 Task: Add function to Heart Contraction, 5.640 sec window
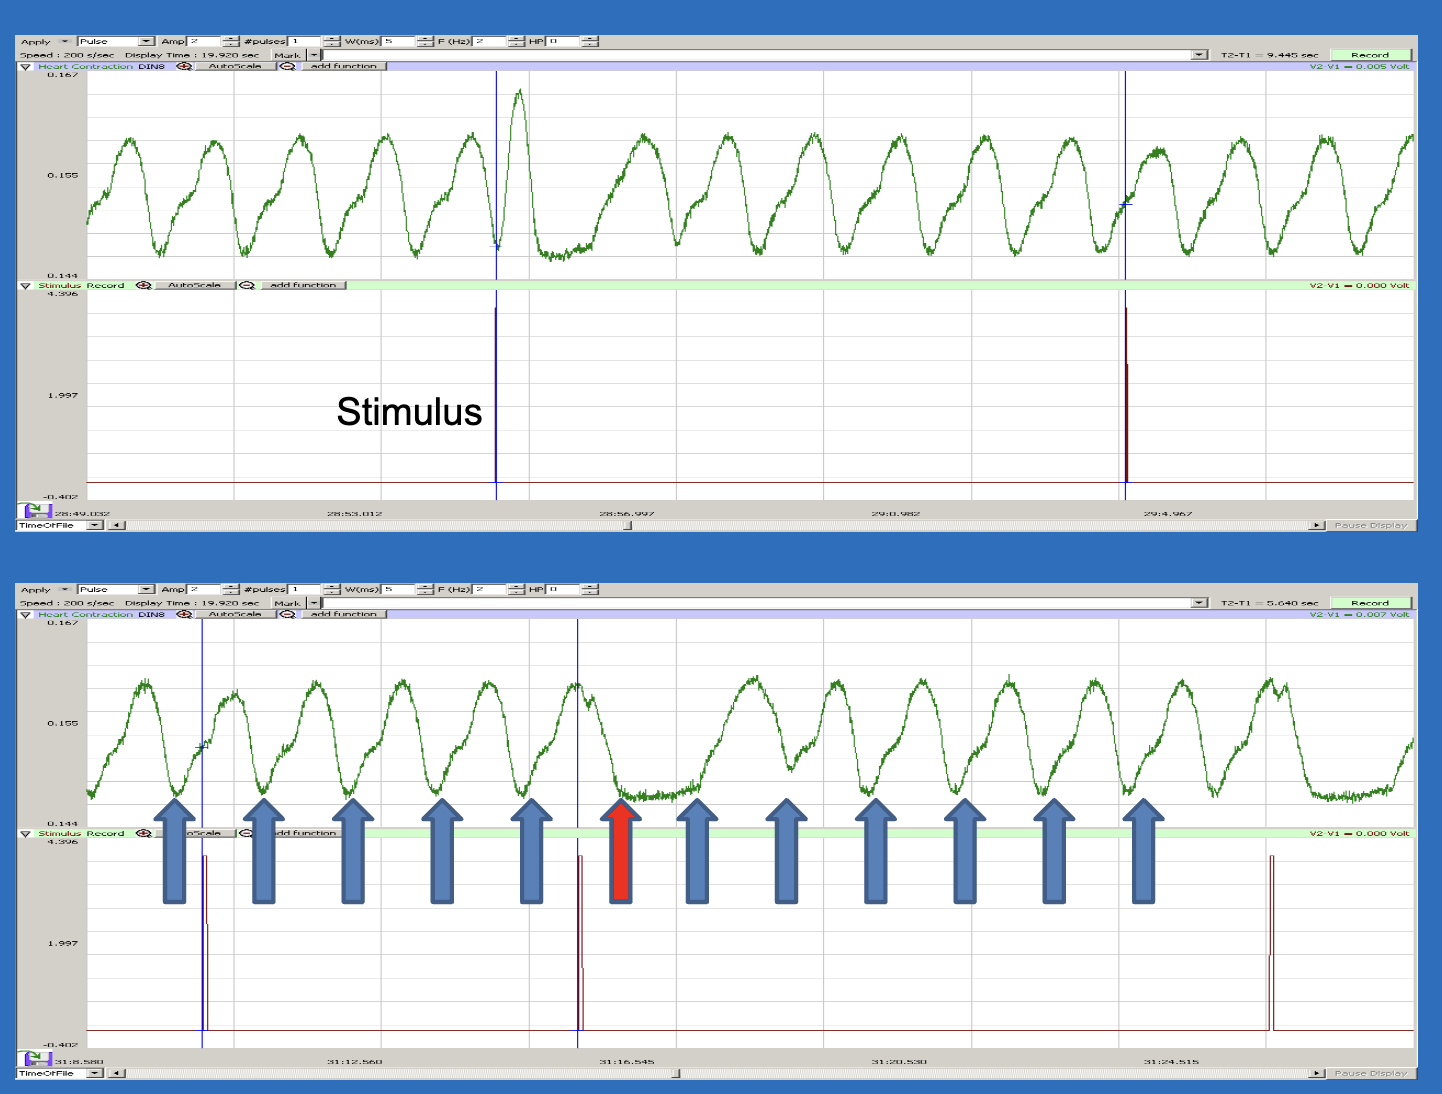tap(344, 614)
